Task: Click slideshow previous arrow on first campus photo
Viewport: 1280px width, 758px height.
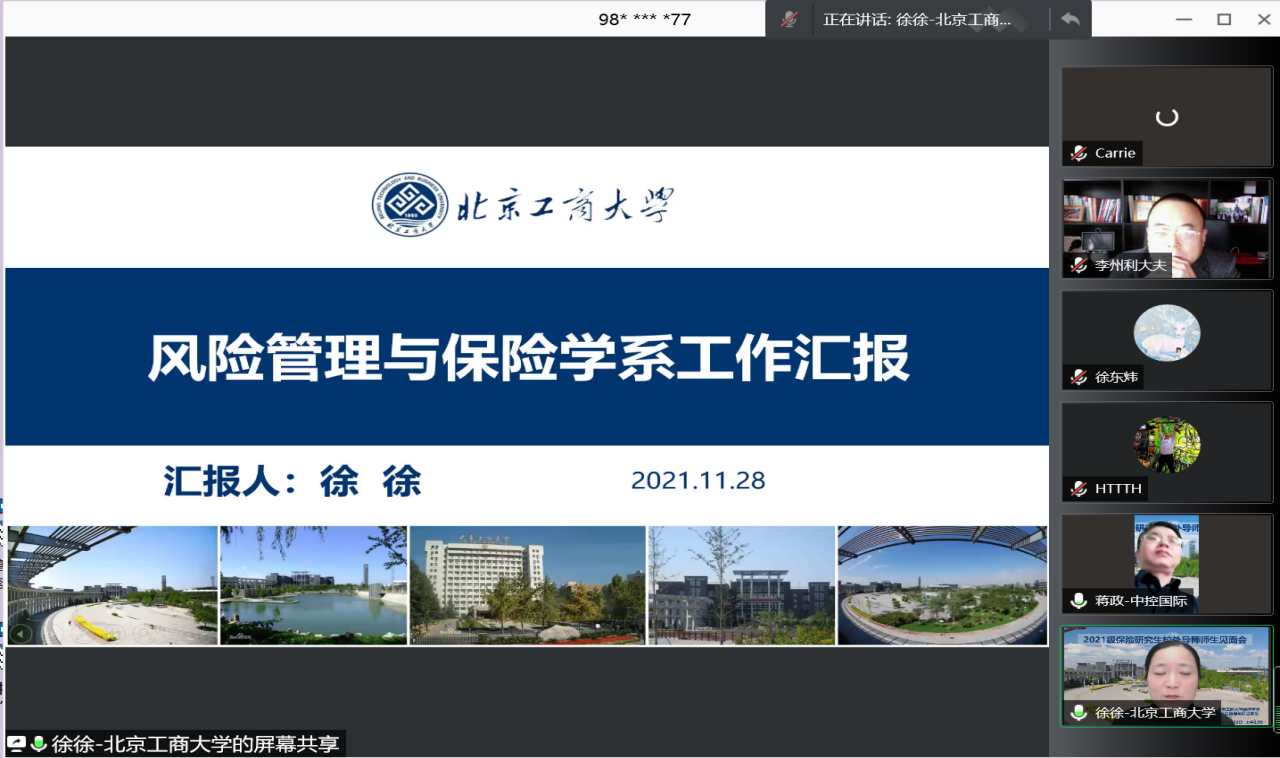Action: (x=21, y=632)
